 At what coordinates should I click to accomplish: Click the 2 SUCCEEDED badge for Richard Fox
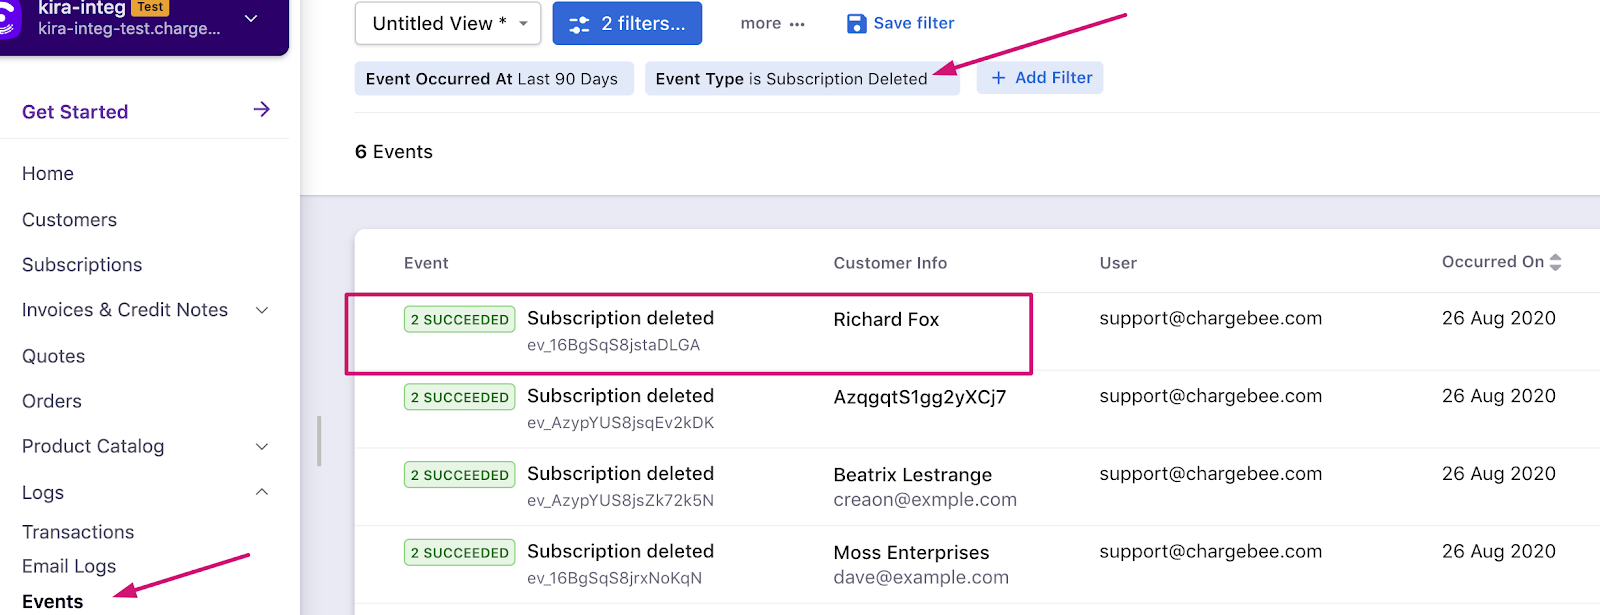coord(460,319)
